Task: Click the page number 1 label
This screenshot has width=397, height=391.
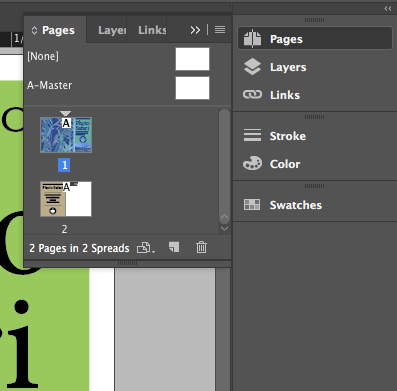Action: (x=64, y=165)
